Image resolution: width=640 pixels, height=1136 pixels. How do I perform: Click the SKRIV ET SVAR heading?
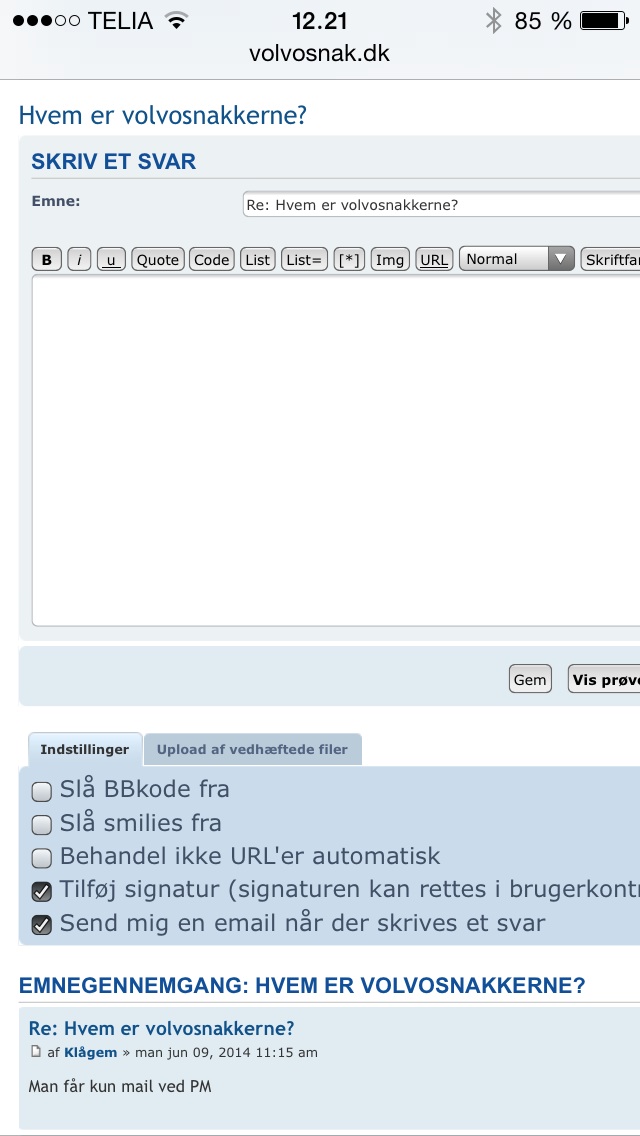(113, 162)
